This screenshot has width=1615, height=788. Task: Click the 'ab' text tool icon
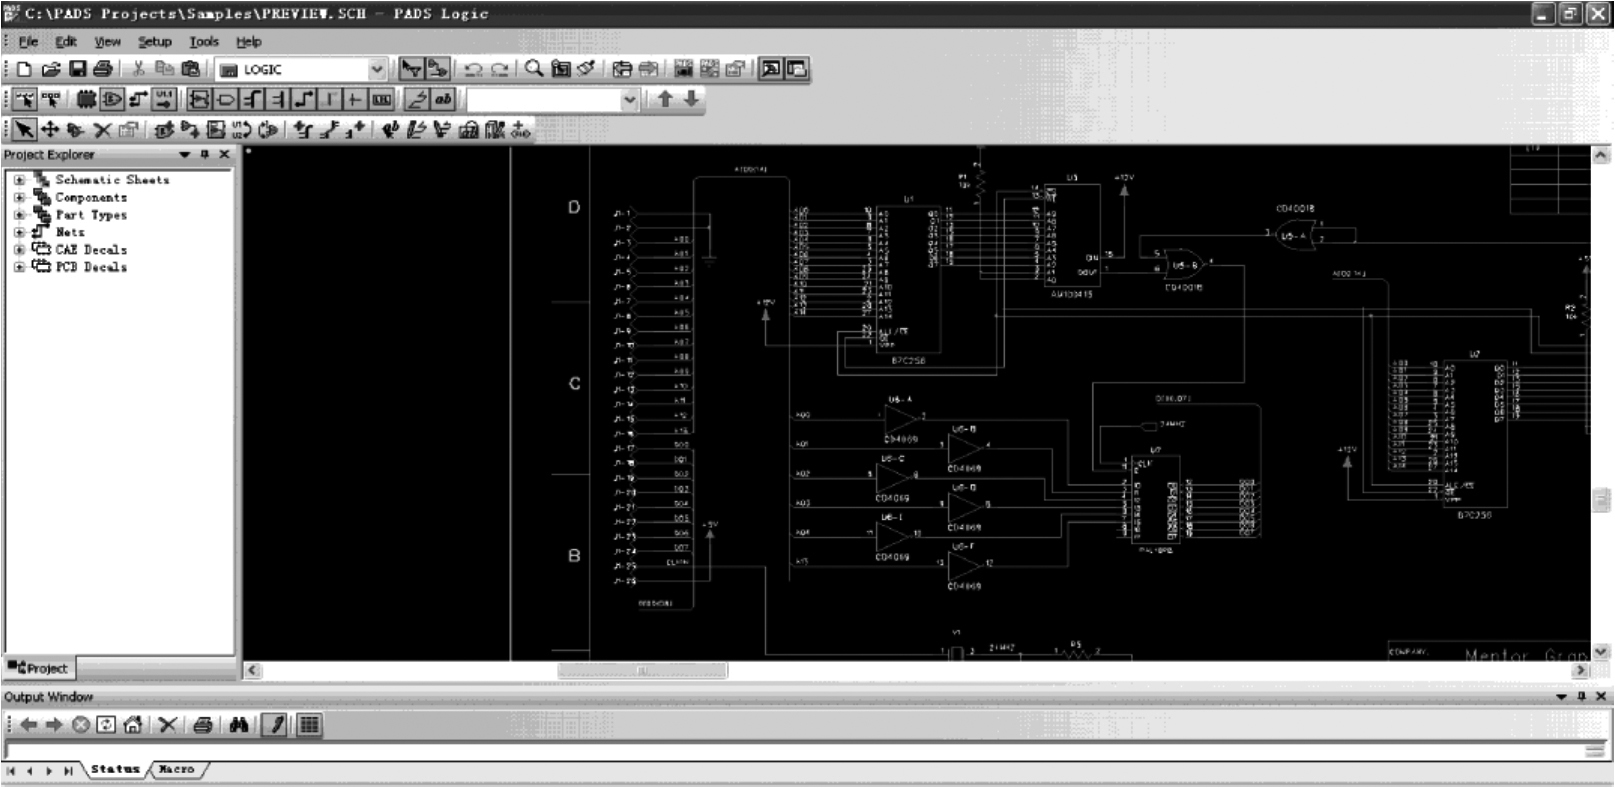point(442,99)
